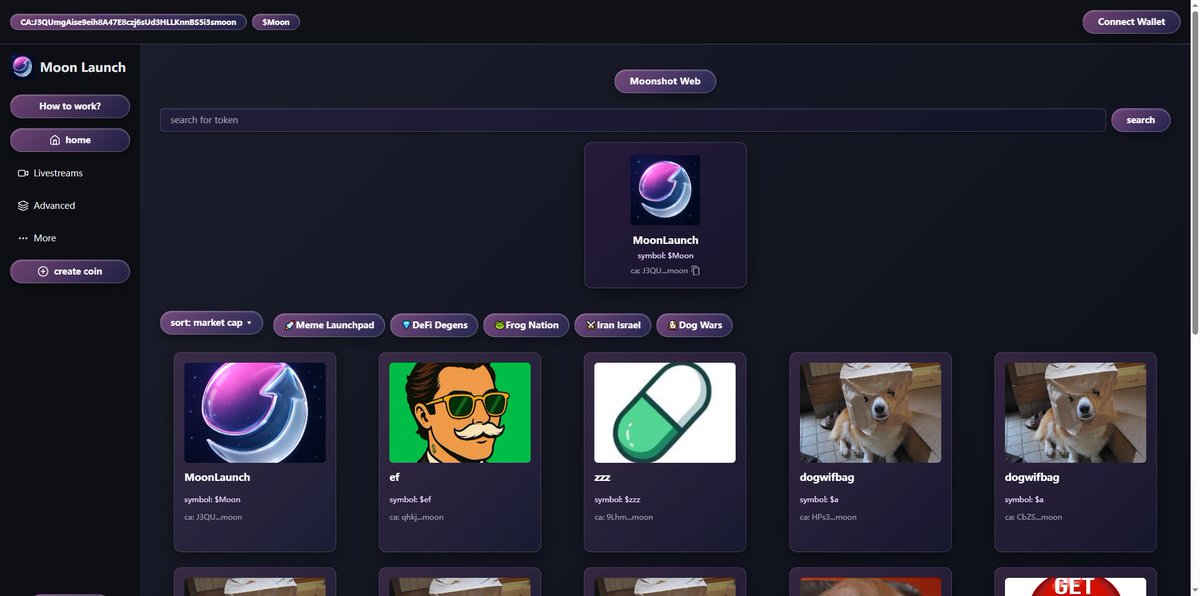Focus the search for token field
The width and height of the screenshot is (1200, 596).
coord(633,120)
